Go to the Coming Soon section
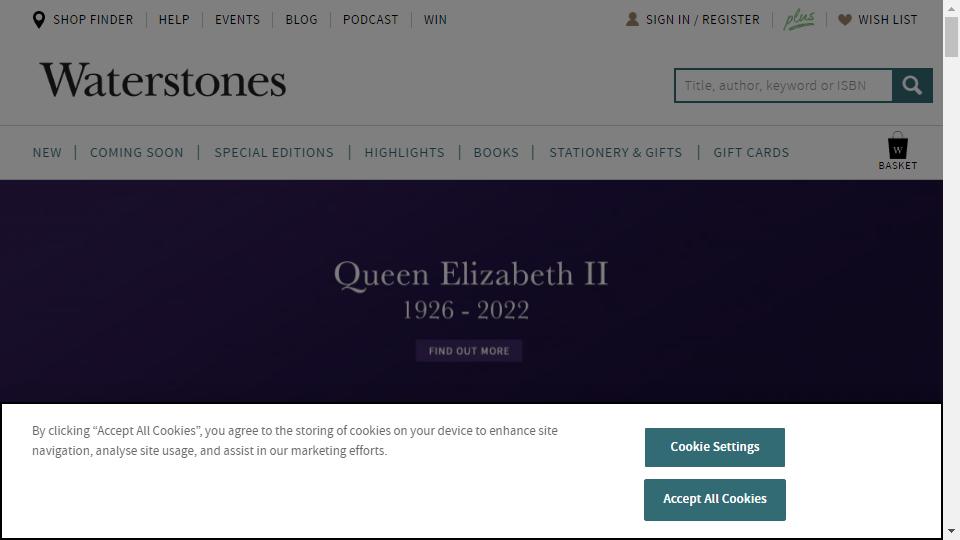Viewport: 960px width, 540px height. pos(137,152)
